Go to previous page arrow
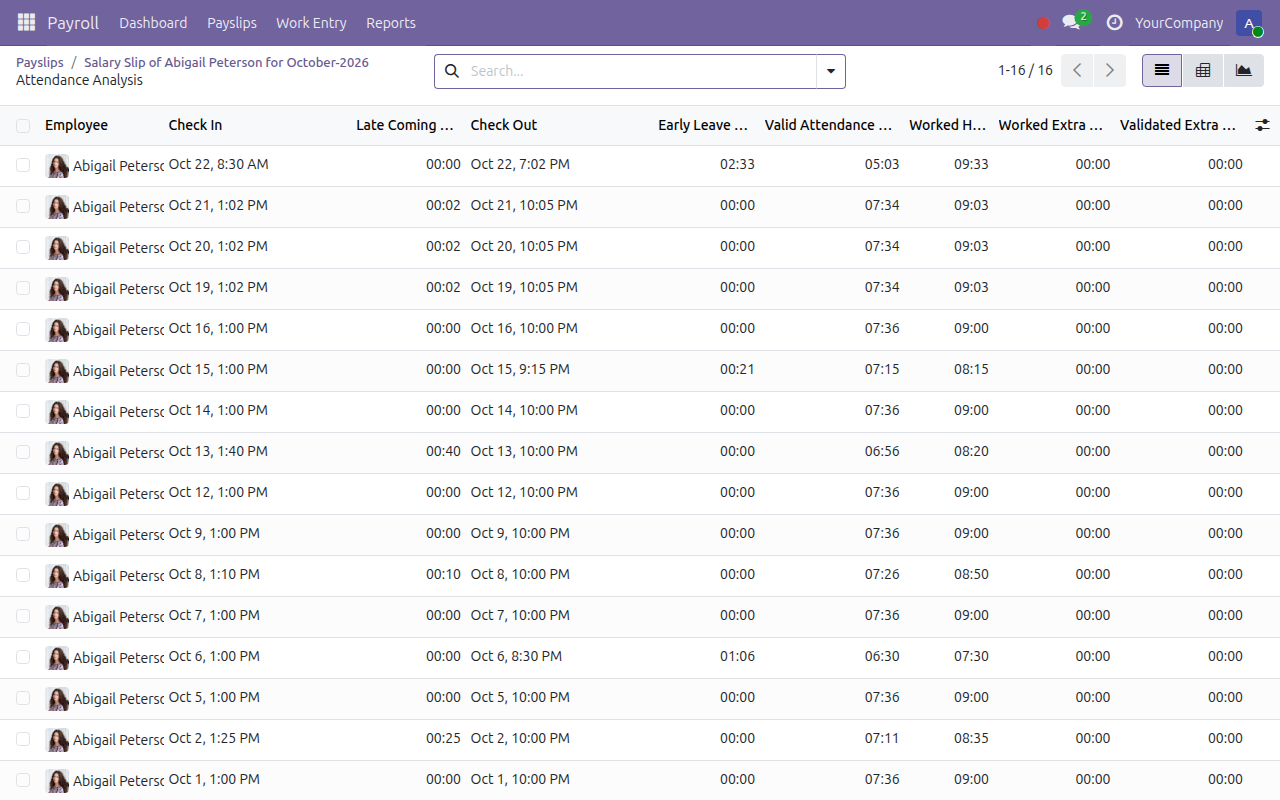The height and width of the screenshot is (800, 1280). coord(1077,71)
